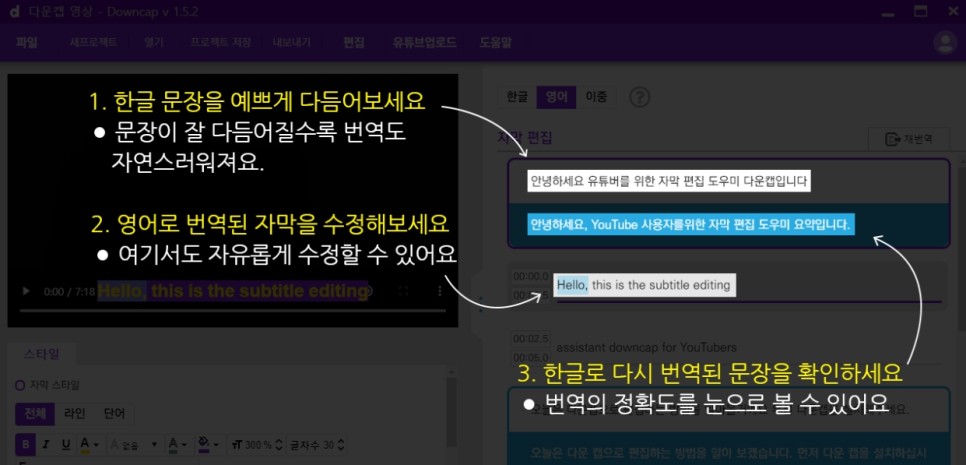Click the 글자수 30 stepper arrows

341,445
